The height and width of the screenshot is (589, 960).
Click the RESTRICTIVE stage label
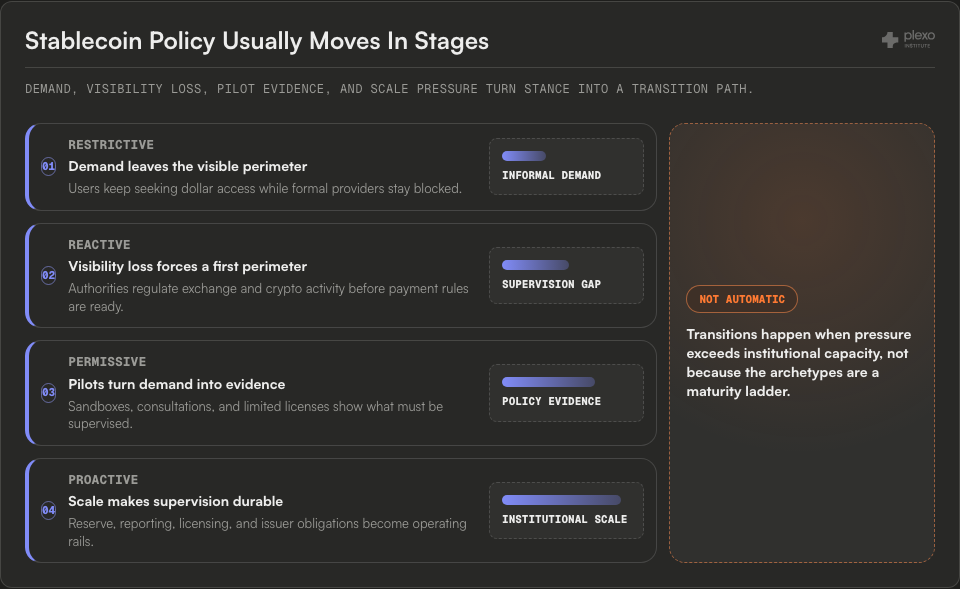(111, 145)
